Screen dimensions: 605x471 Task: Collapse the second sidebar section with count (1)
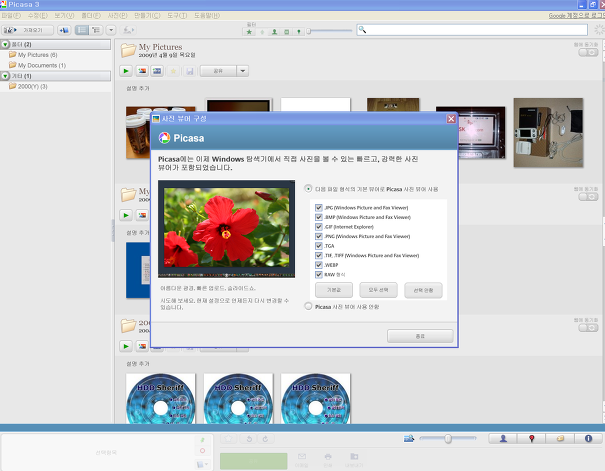(x=5, y=76)
